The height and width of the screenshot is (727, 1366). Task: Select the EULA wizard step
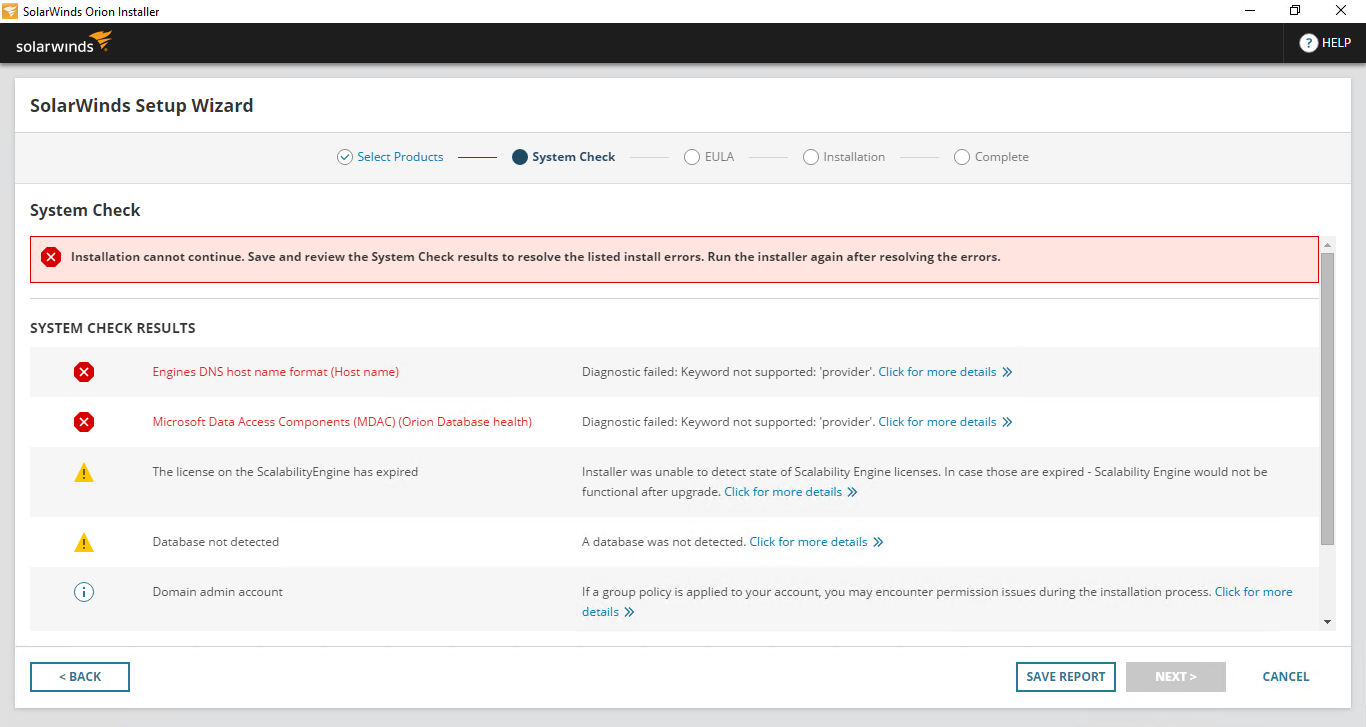(719, 157)
